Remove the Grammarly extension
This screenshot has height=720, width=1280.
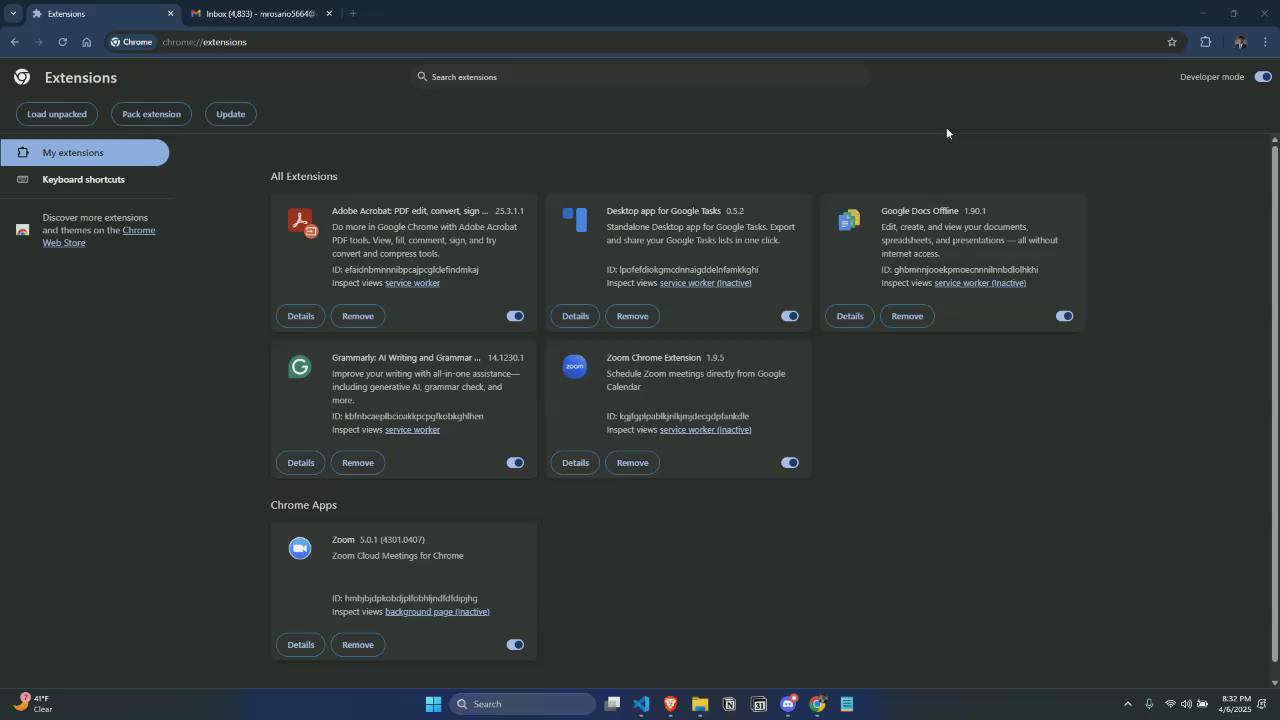[358, 463]
